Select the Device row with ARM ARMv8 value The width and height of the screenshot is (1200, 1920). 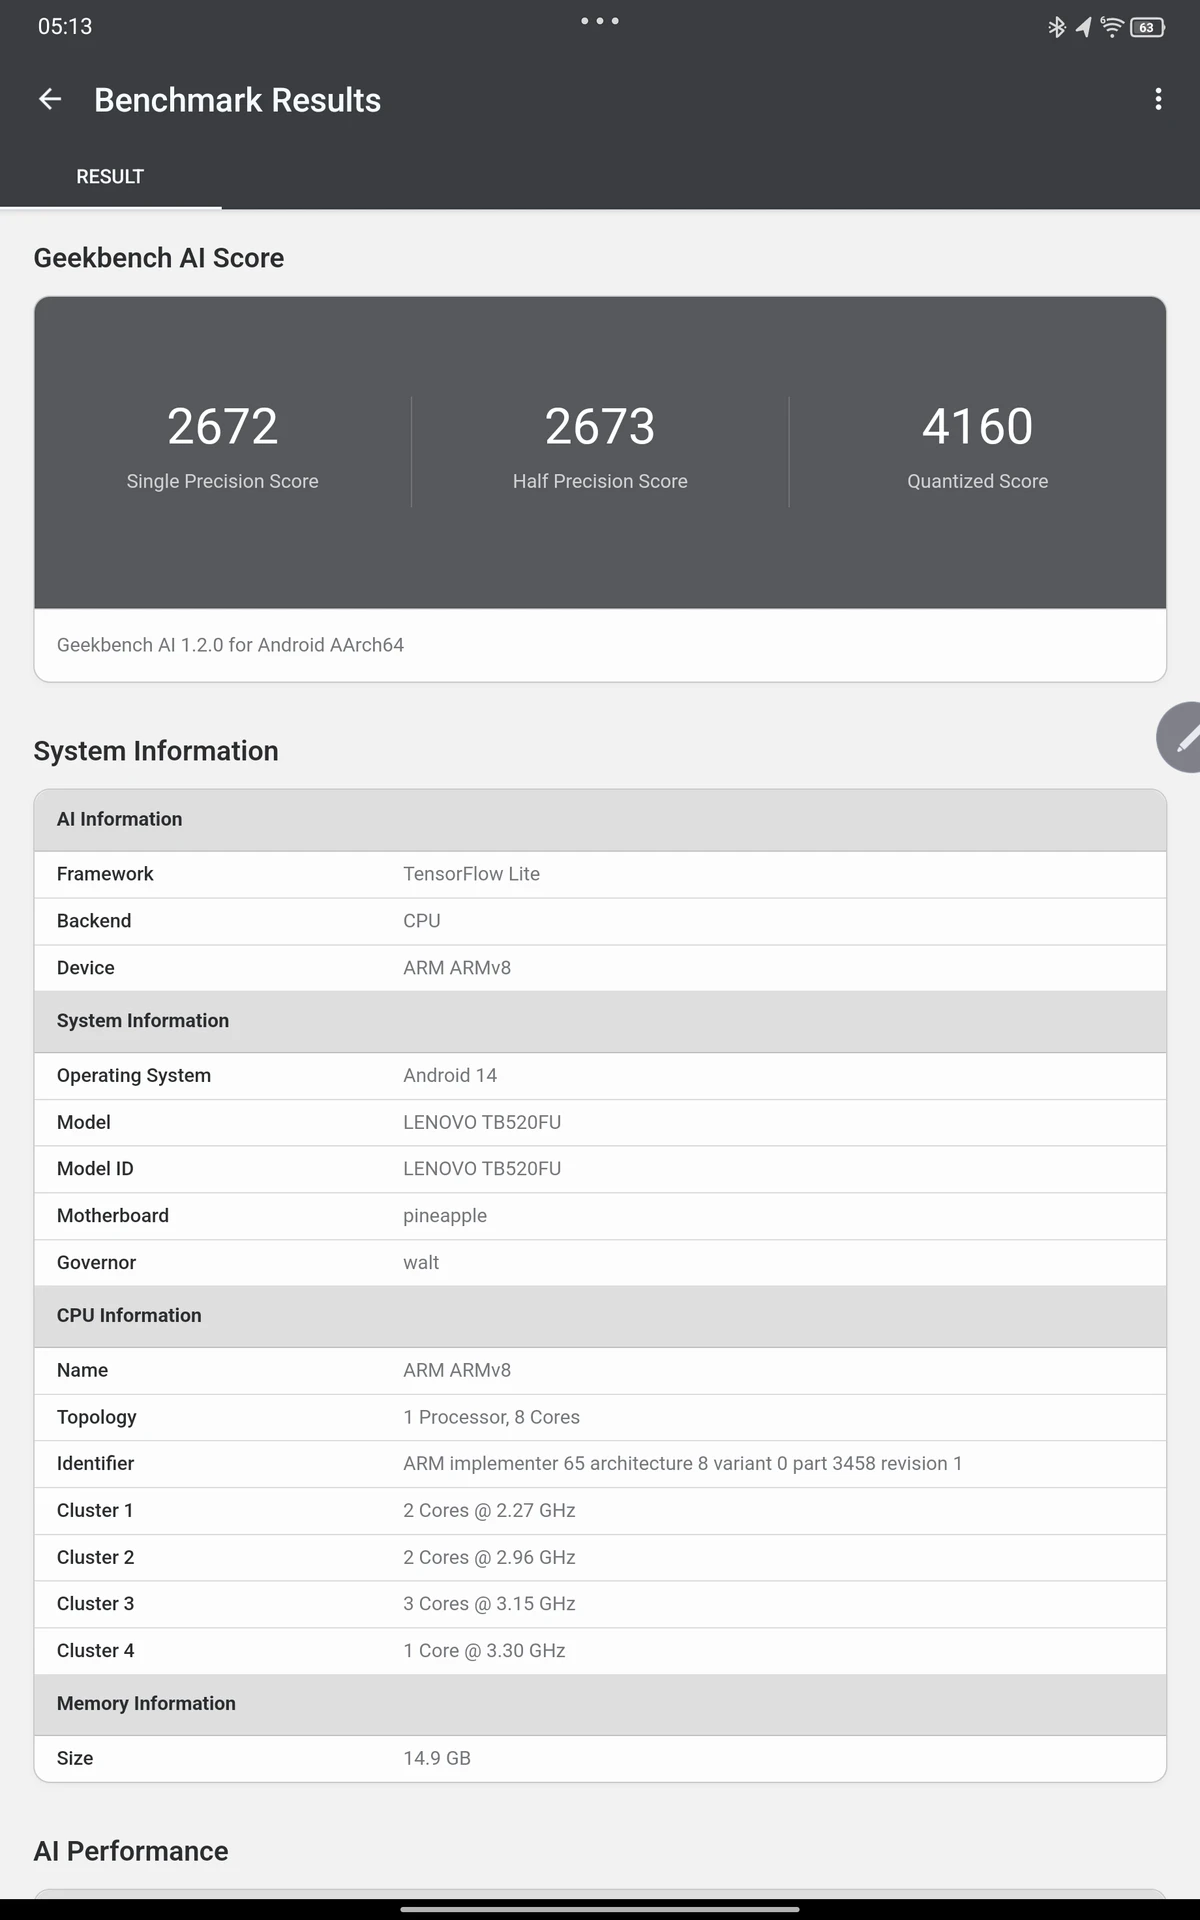(x=600, y=968)
